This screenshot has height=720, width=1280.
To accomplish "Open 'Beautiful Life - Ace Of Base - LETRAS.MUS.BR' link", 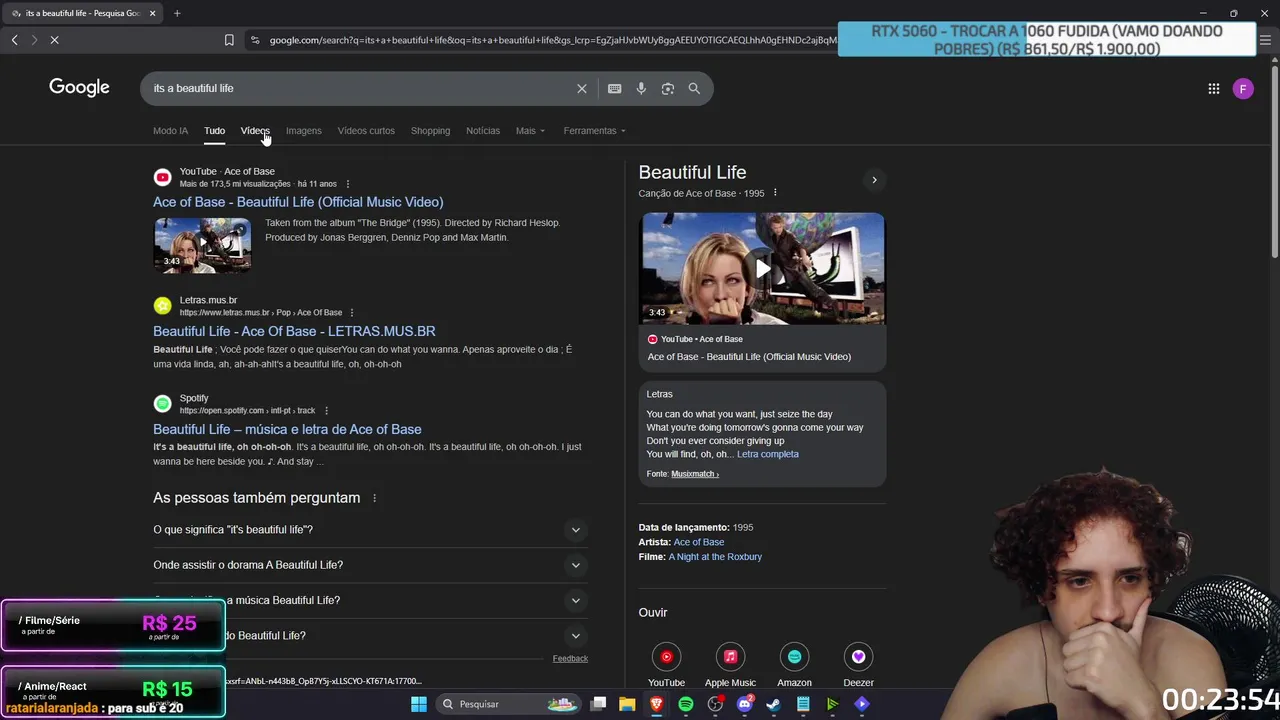I will tap(294, 331).
